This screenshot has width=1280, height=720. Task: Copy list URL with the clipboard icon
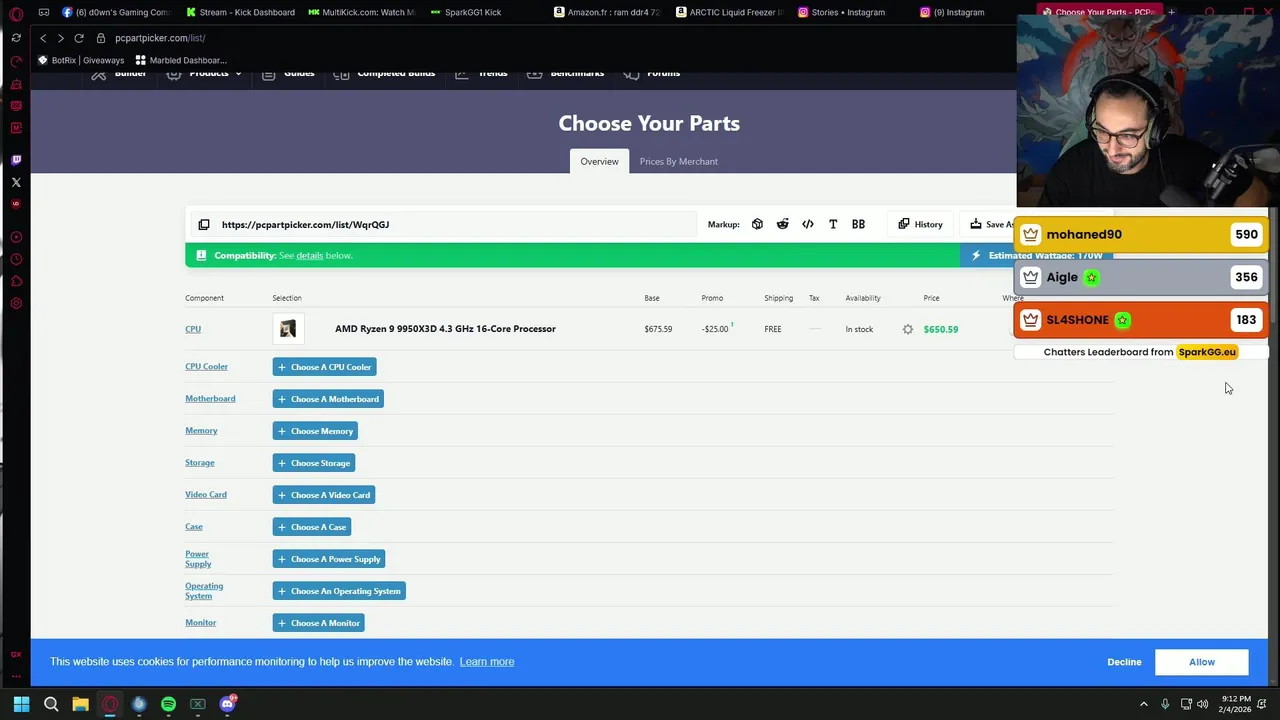[x=204, y=225]
